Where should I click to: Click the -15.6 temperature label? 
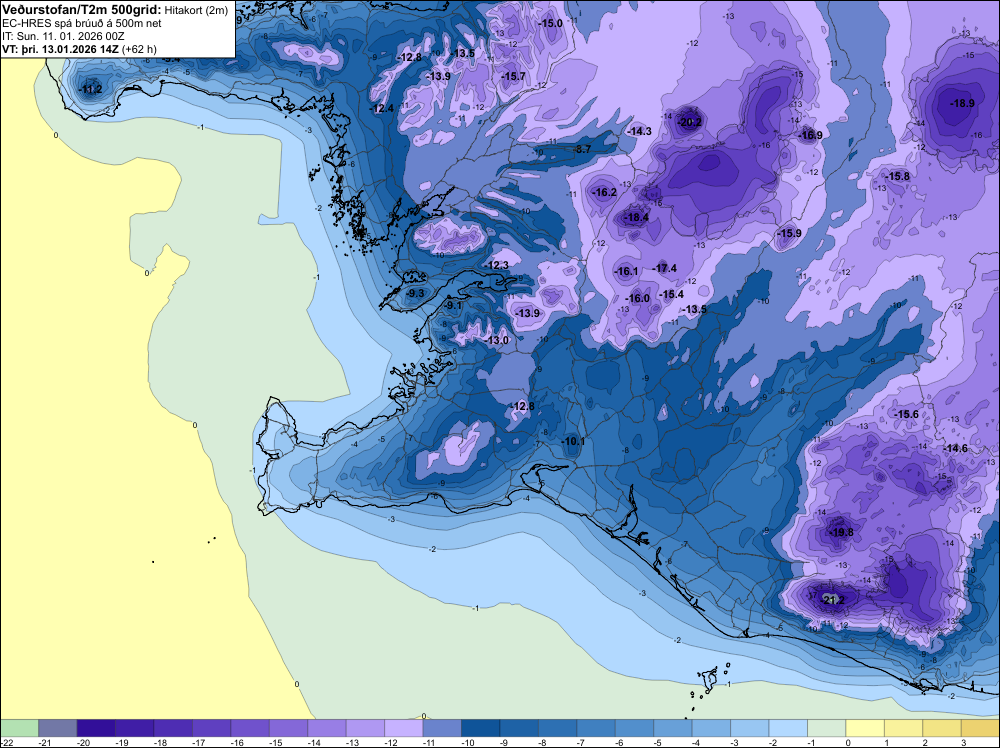pyautogui.click(x=906, y=414)
